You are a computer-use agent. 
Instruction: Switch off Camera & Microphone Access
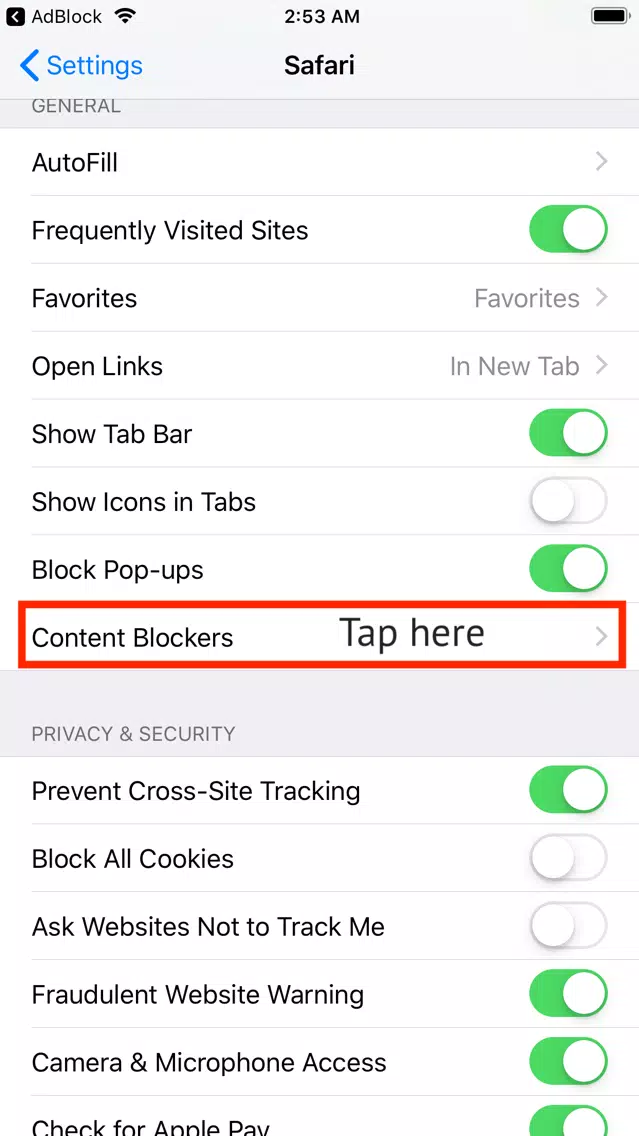tap(568, 1063)
